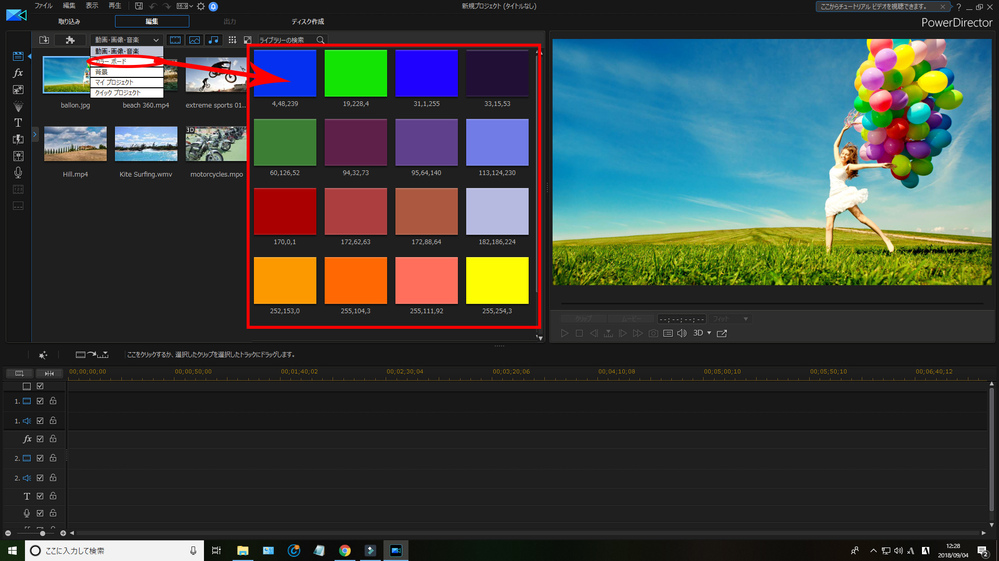This screenshot has height=561, width=999.
Task: Toggle title track enable checkbox
Action: [x=40, y=496]
